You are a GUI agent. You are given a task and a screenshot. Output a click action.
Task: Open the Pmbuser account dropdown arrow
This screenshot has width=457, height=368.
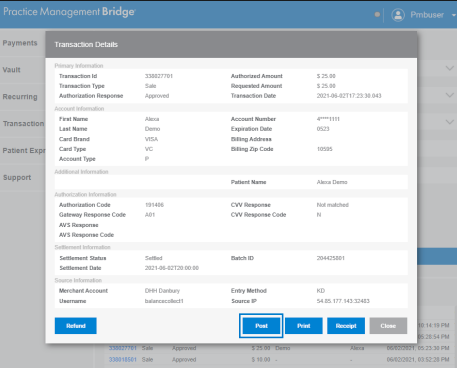[454, 15]
